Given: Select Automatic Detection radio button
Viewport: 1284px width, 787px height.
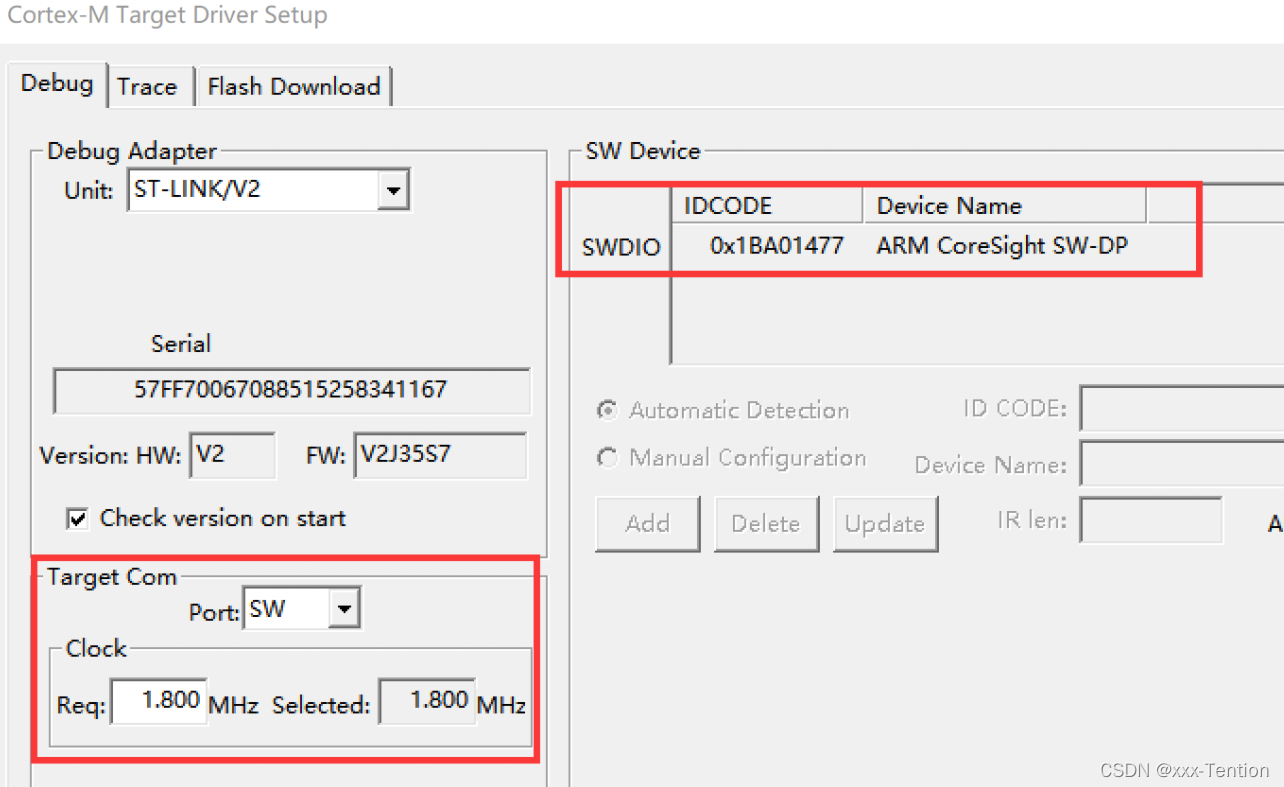Looking at the screenshot, I should [607, 410].
